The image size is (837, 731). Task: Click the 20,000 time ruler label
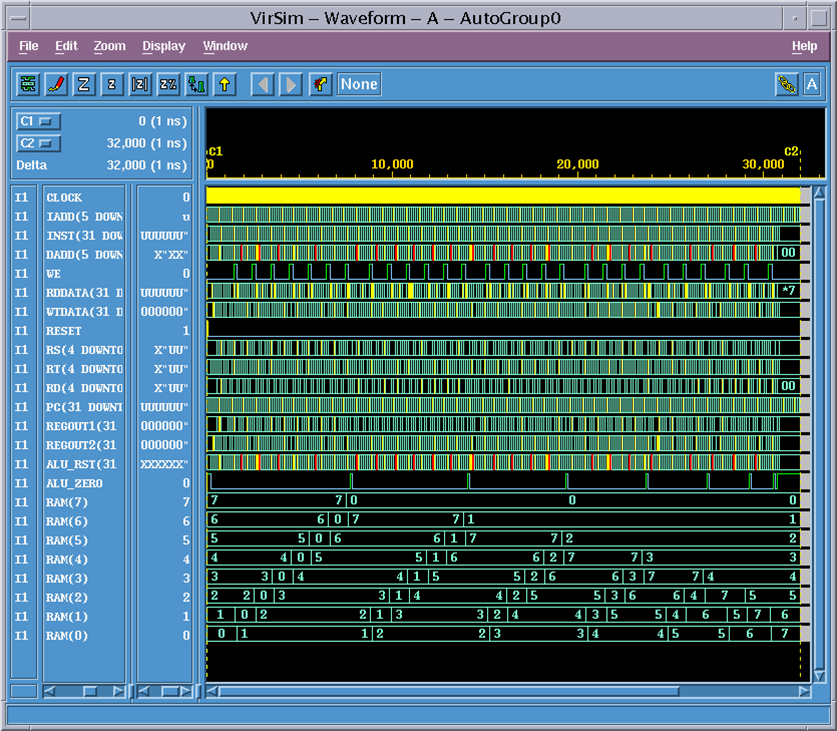click(578, 164)
